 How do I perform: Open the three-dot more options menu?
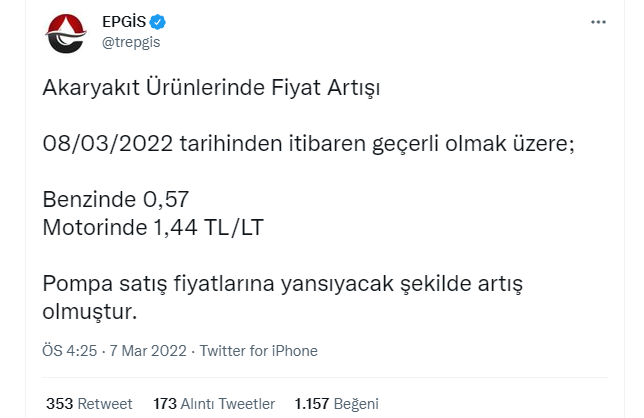pyautogui.click(x=599, y=21)
